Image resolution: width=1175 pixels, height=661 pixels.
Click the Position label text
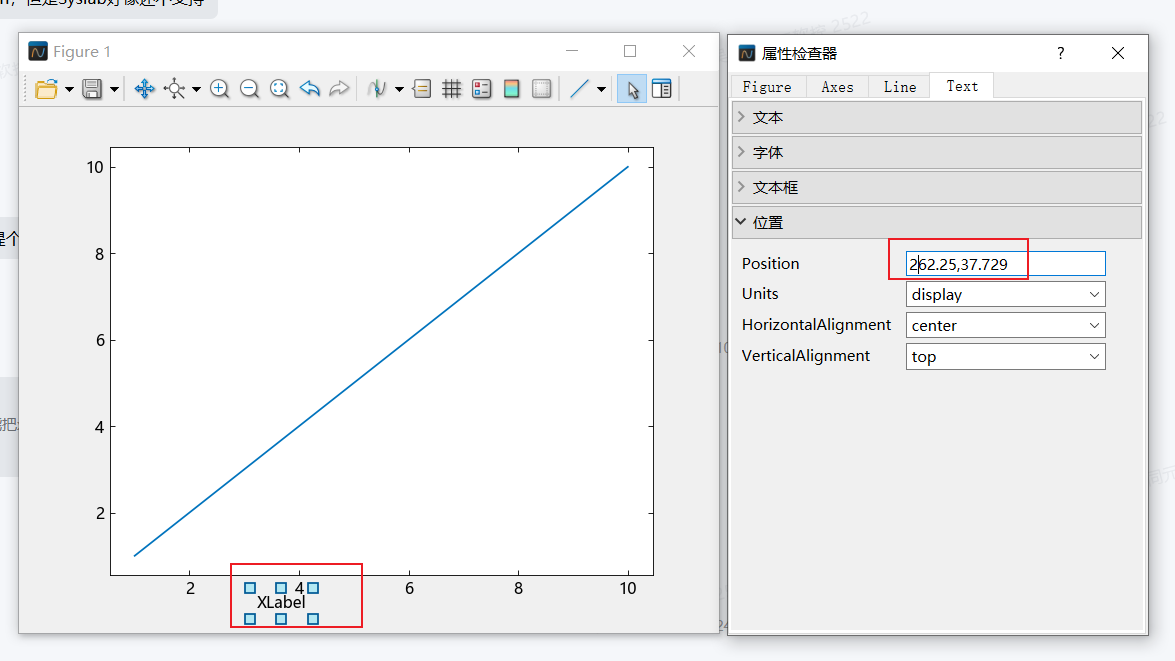[770, 264]
